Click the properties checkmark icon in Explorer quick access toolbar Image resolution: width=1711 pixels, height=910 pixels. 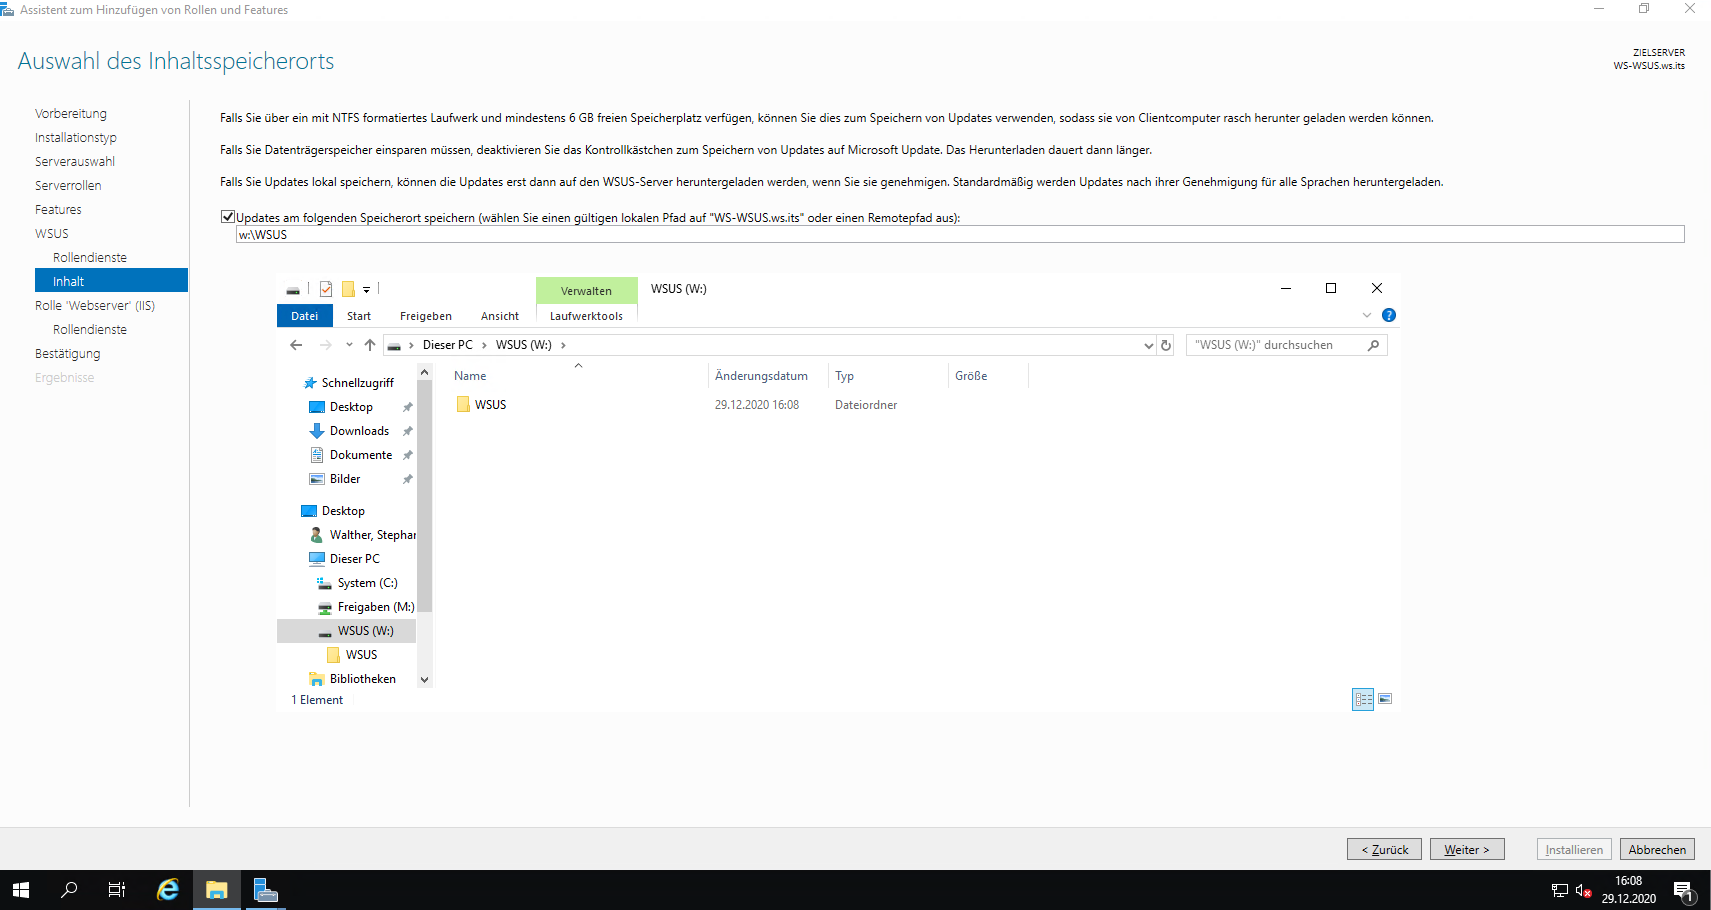(x=326, y=289)
